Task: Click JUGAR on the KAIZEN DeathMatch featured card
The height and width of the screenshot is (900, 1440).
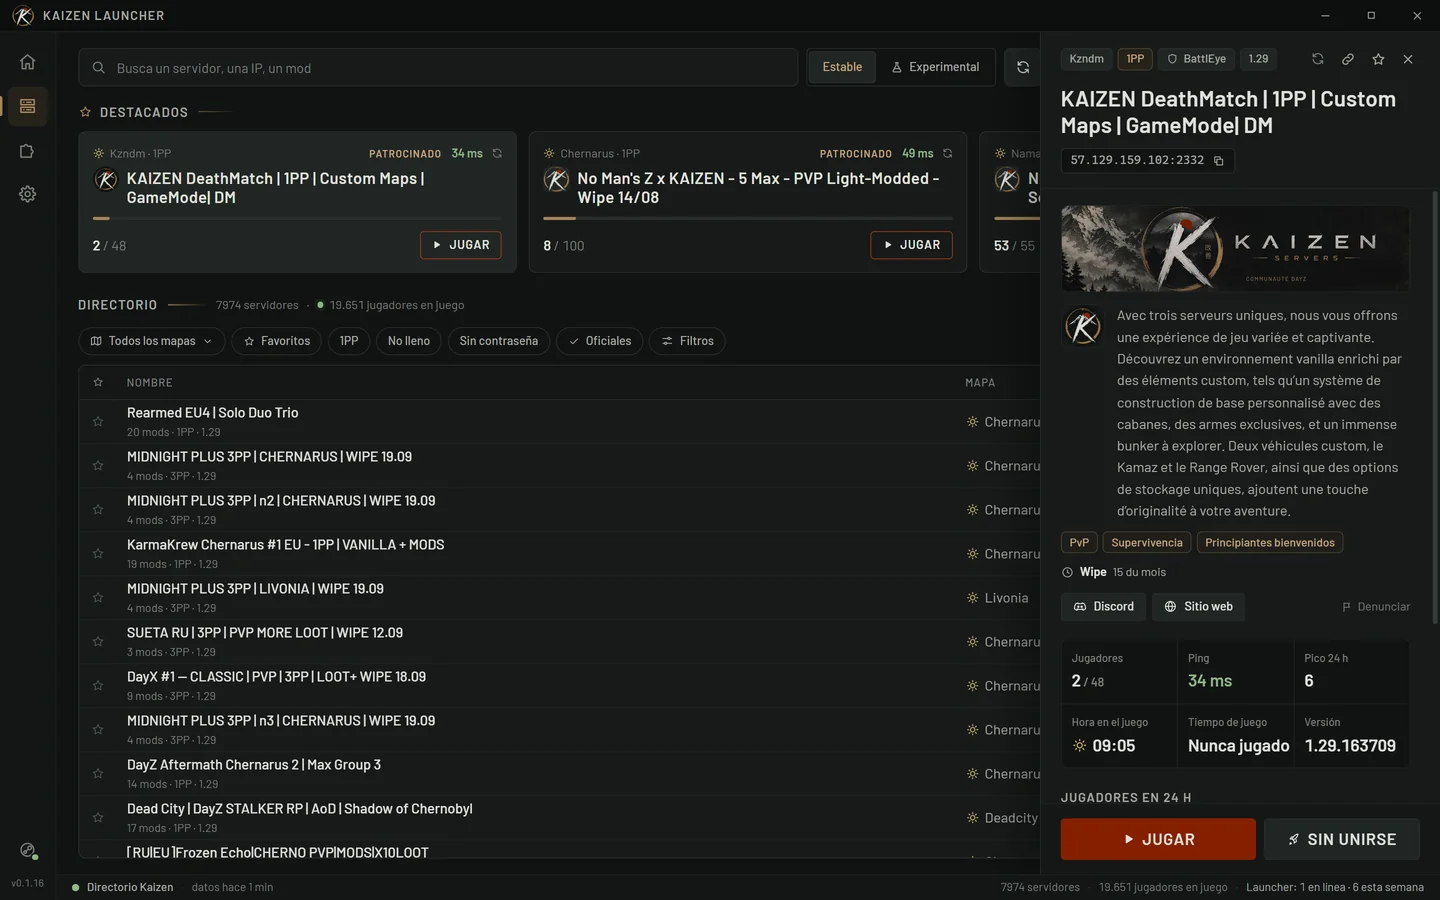Action: click(461, 245)
